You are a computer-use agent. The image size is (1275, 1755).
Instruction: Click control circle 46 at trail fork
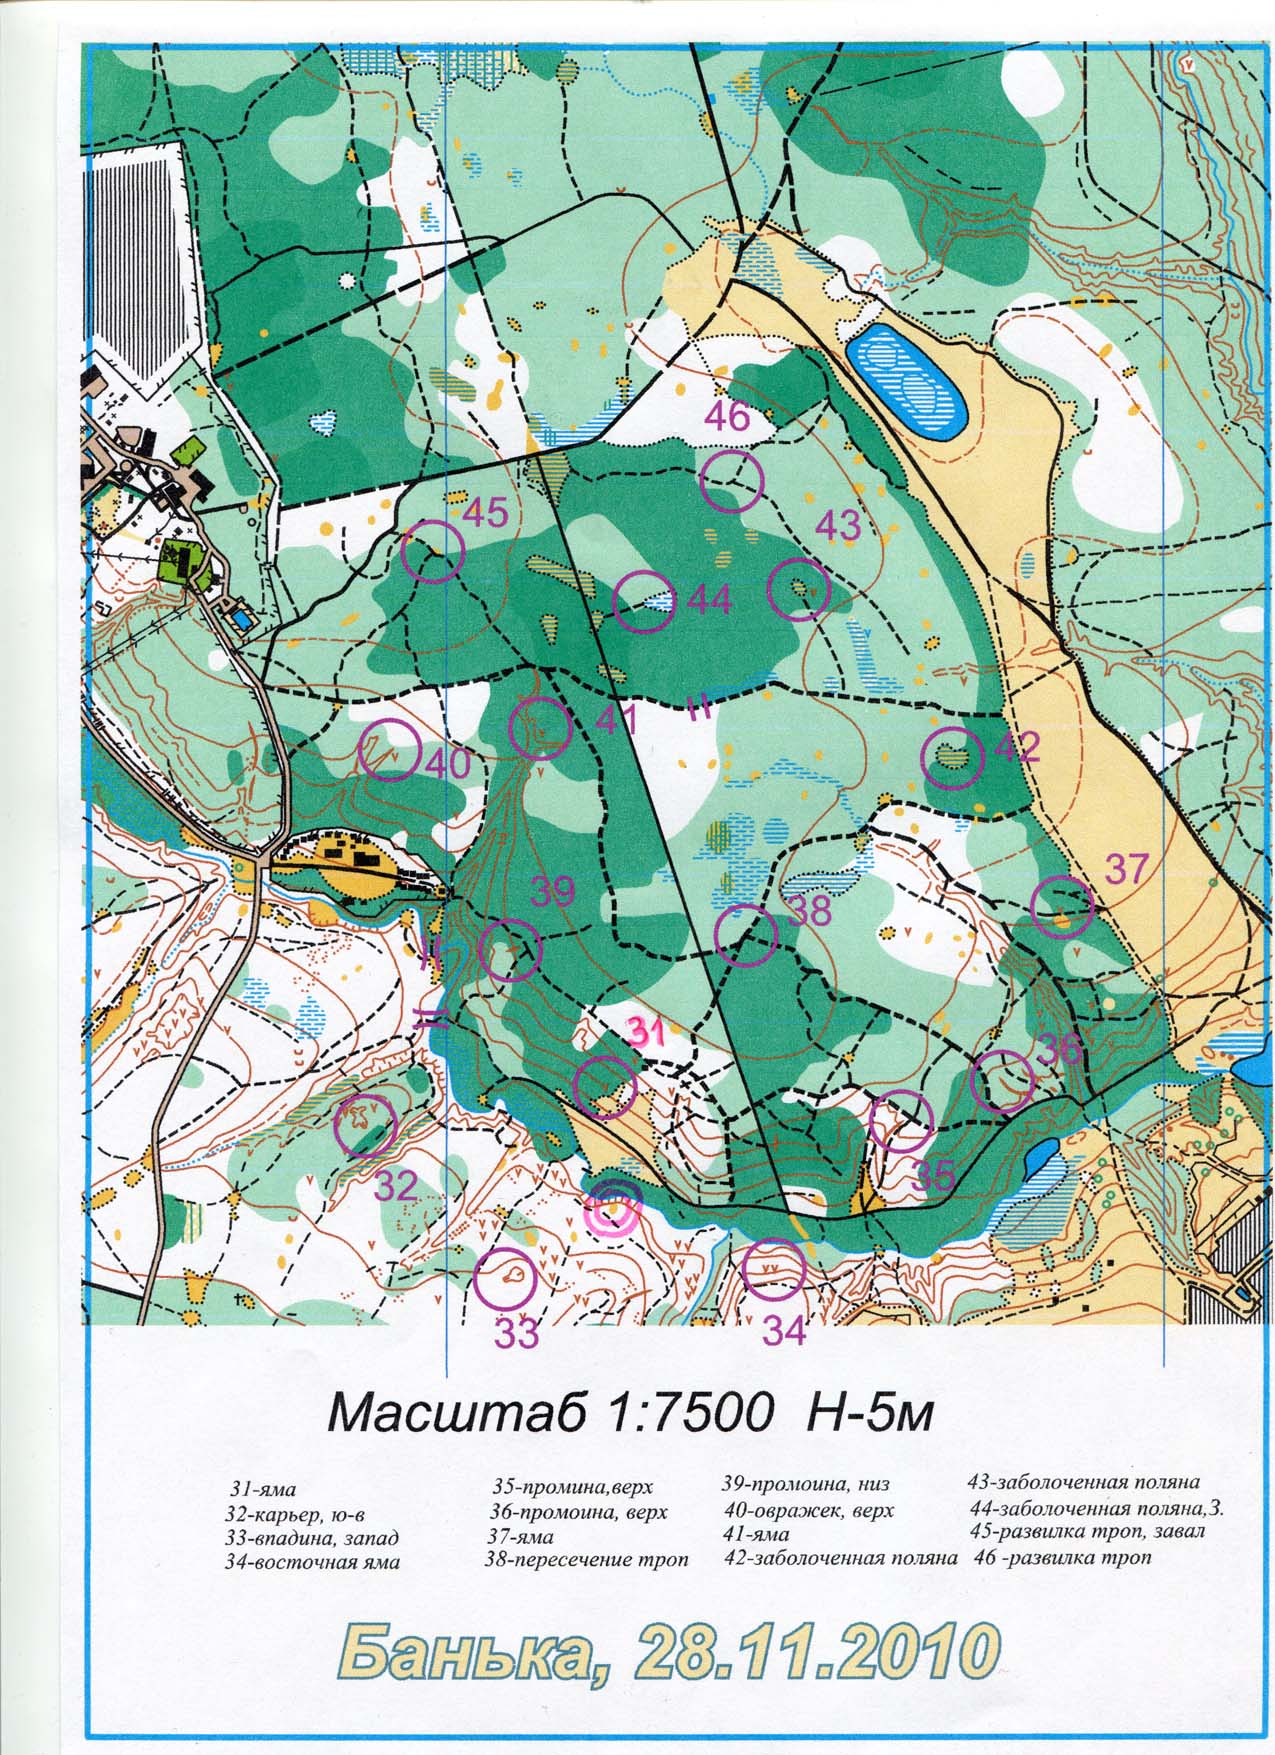(731, 480)
